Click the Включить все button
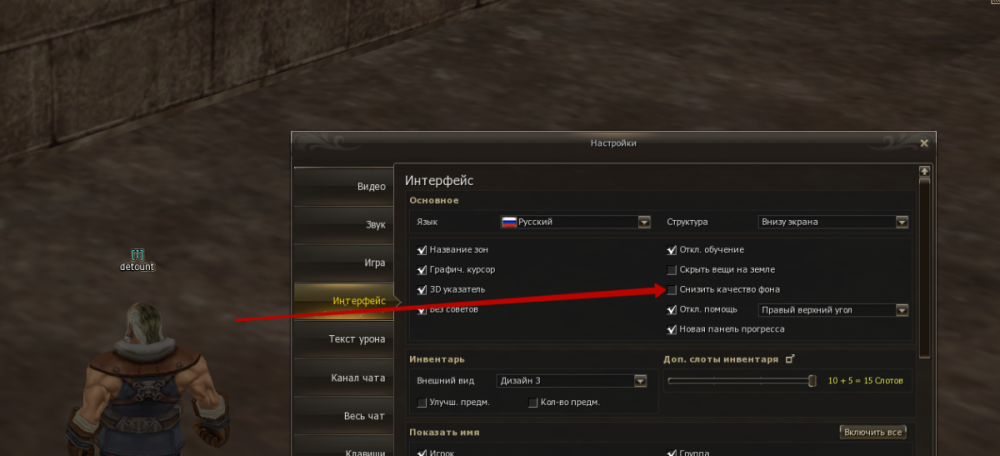This screenshot has width=1000, height=456. (872, 432)
